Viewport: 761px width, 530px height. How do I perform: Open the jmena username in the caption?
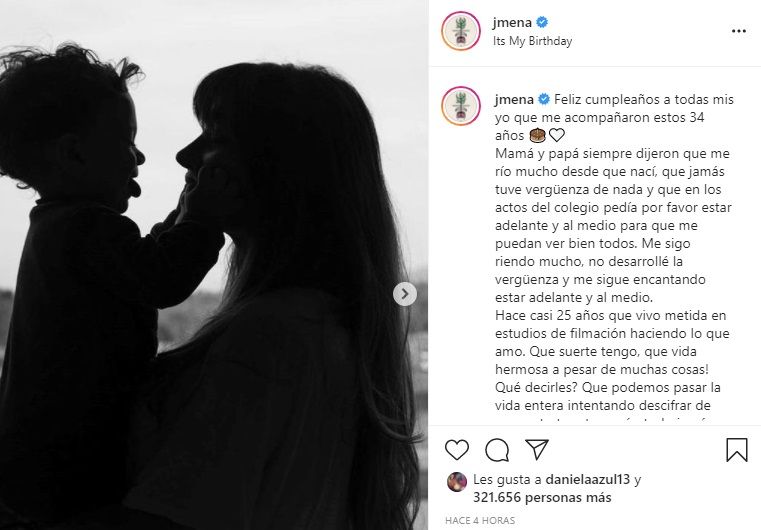(x=514, y=99)
